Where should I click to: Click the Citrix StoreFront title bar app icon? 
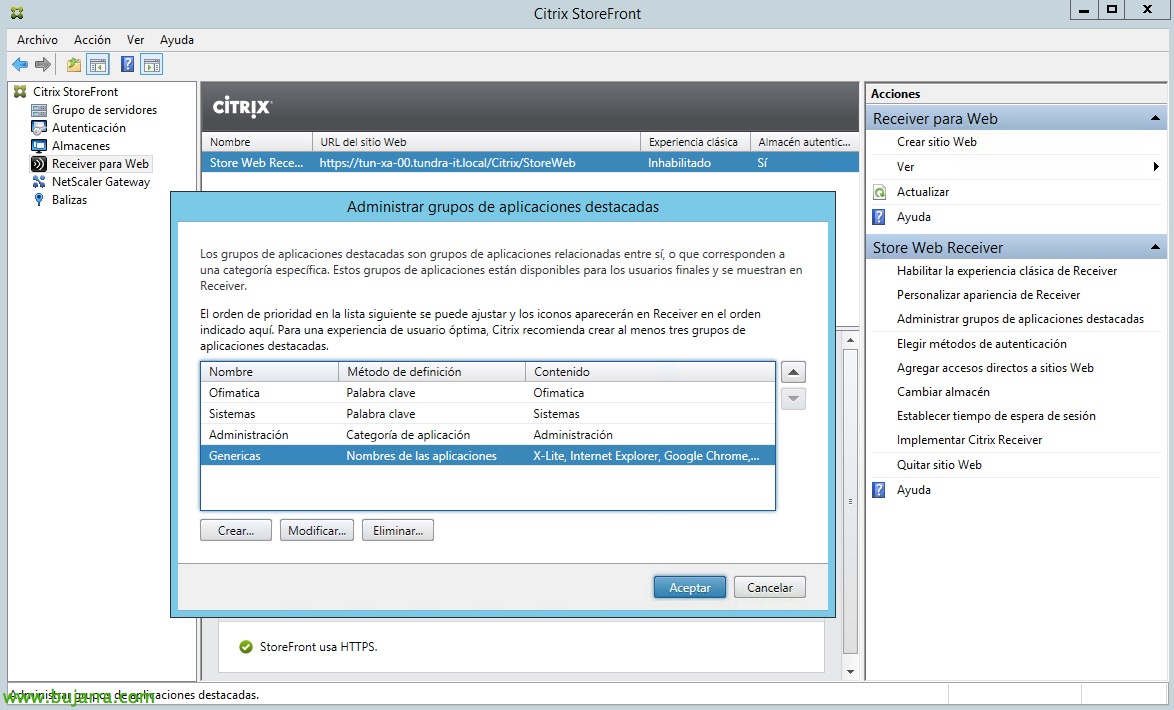[17, 13]
